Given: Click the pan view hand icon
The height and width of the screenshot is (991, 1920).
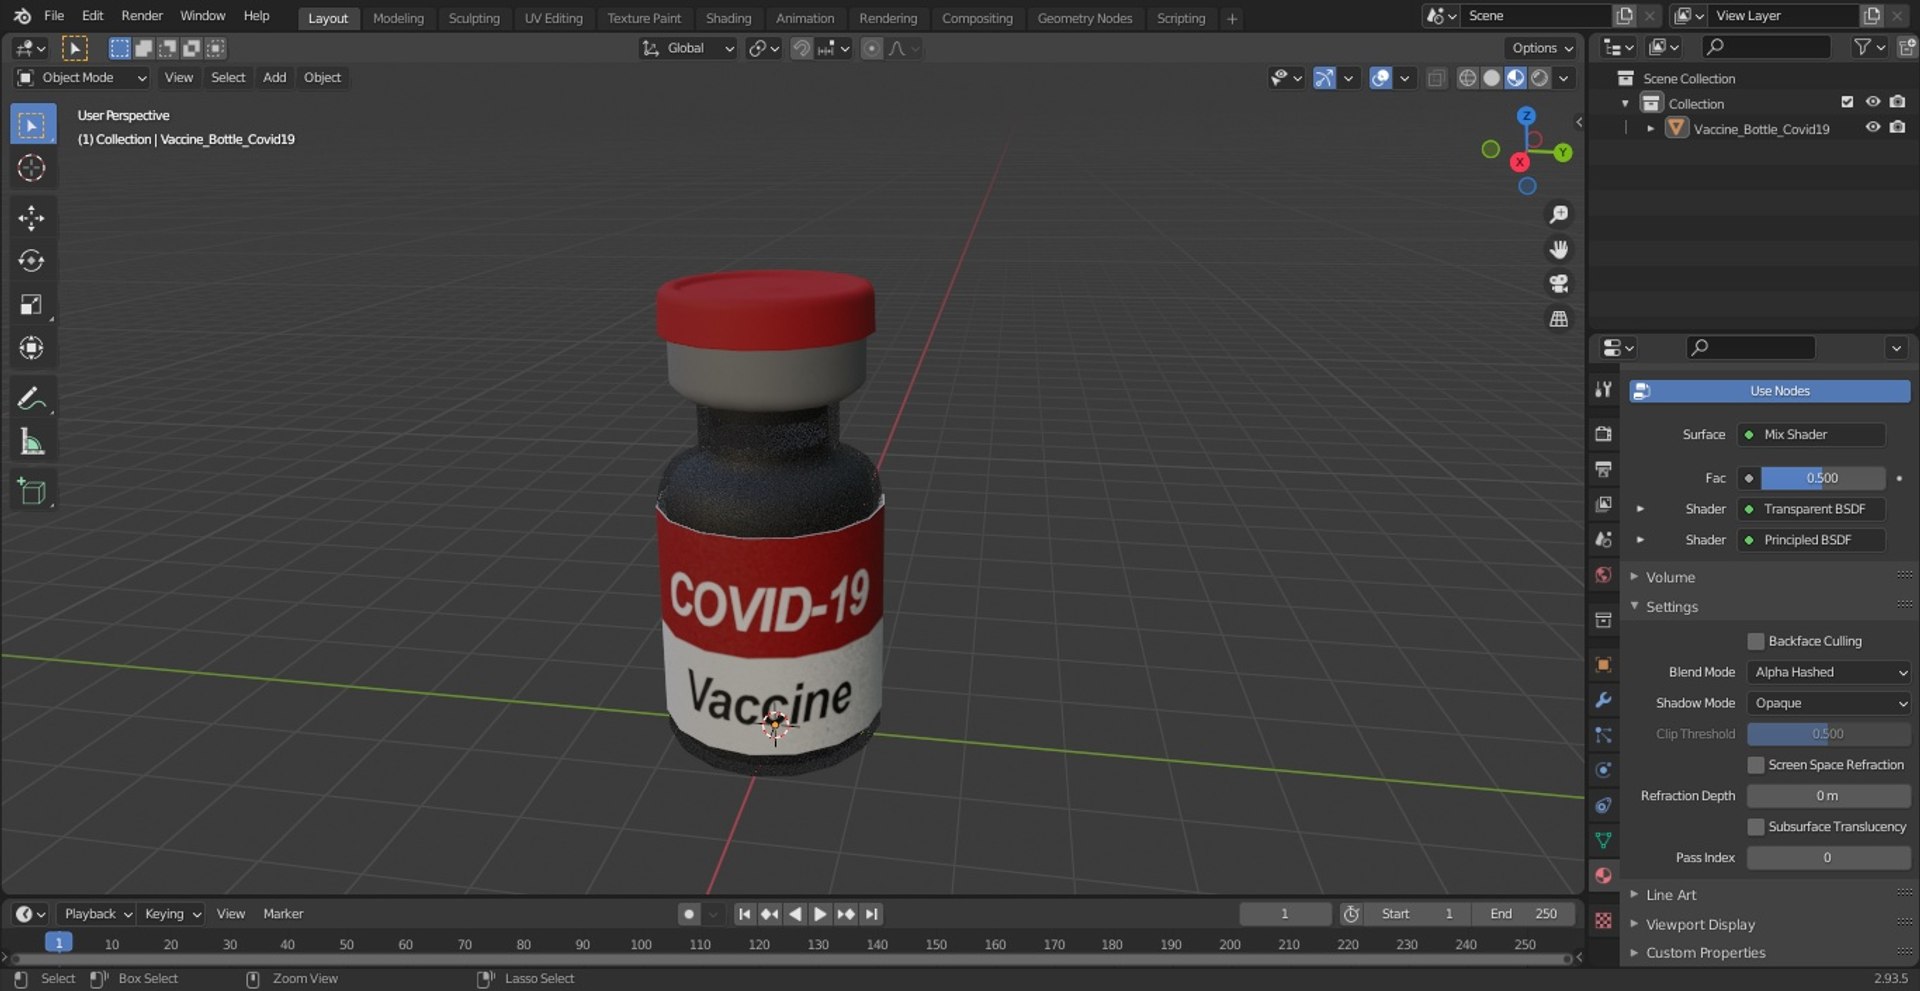Looking at the screenshot, I should point(1558,249).
